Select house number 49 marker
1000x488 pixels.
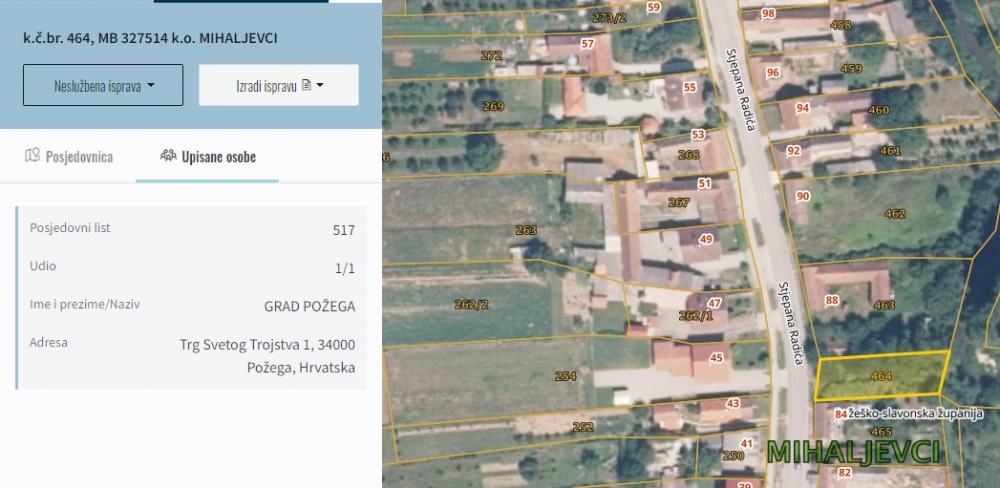(706, 239)
